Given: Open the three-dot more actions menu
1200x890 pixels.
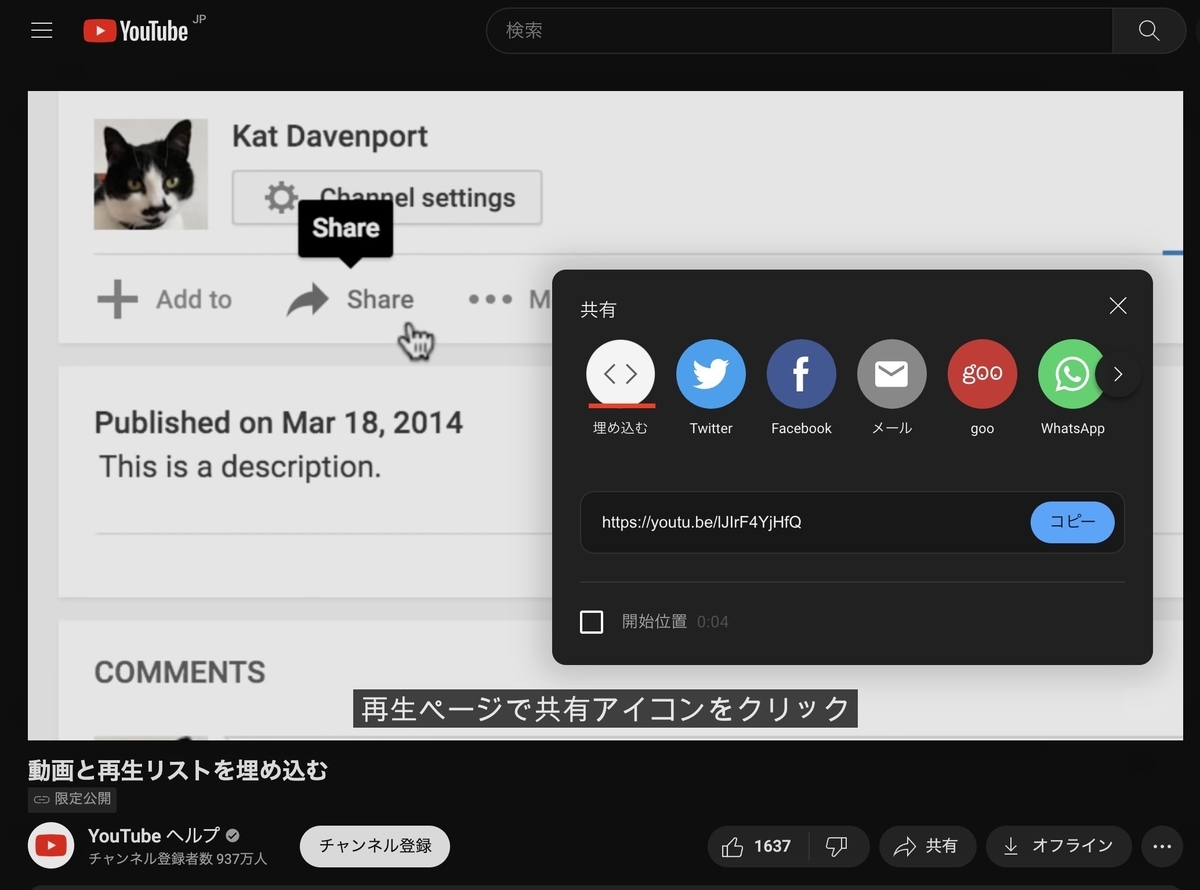Looking at the screenshot, I should click(1162, 847).
